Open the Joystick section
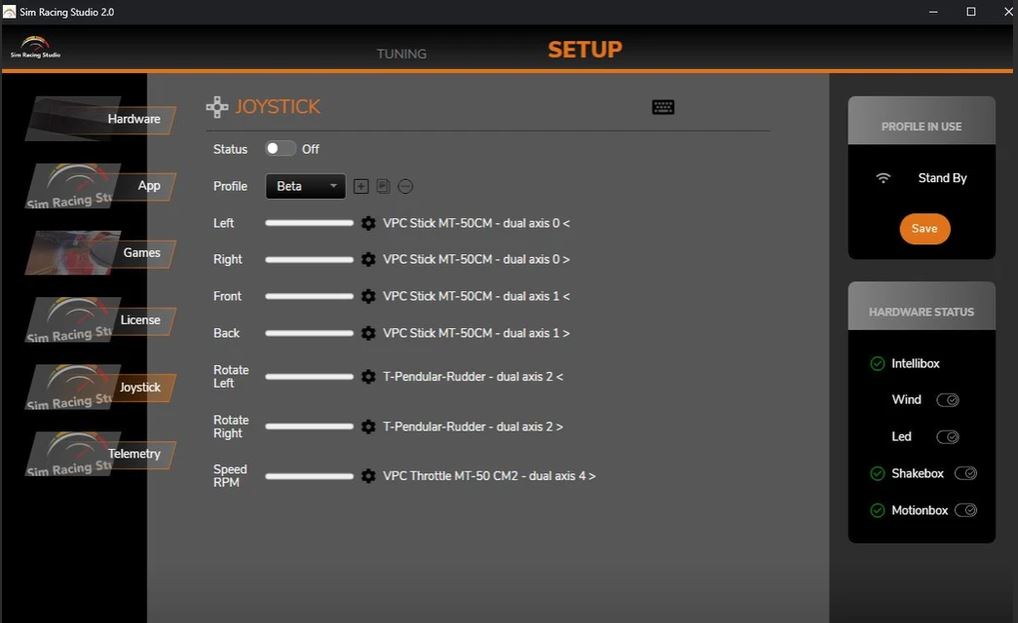The width and height of the screenshot is (1018, 623). (101, 387)
